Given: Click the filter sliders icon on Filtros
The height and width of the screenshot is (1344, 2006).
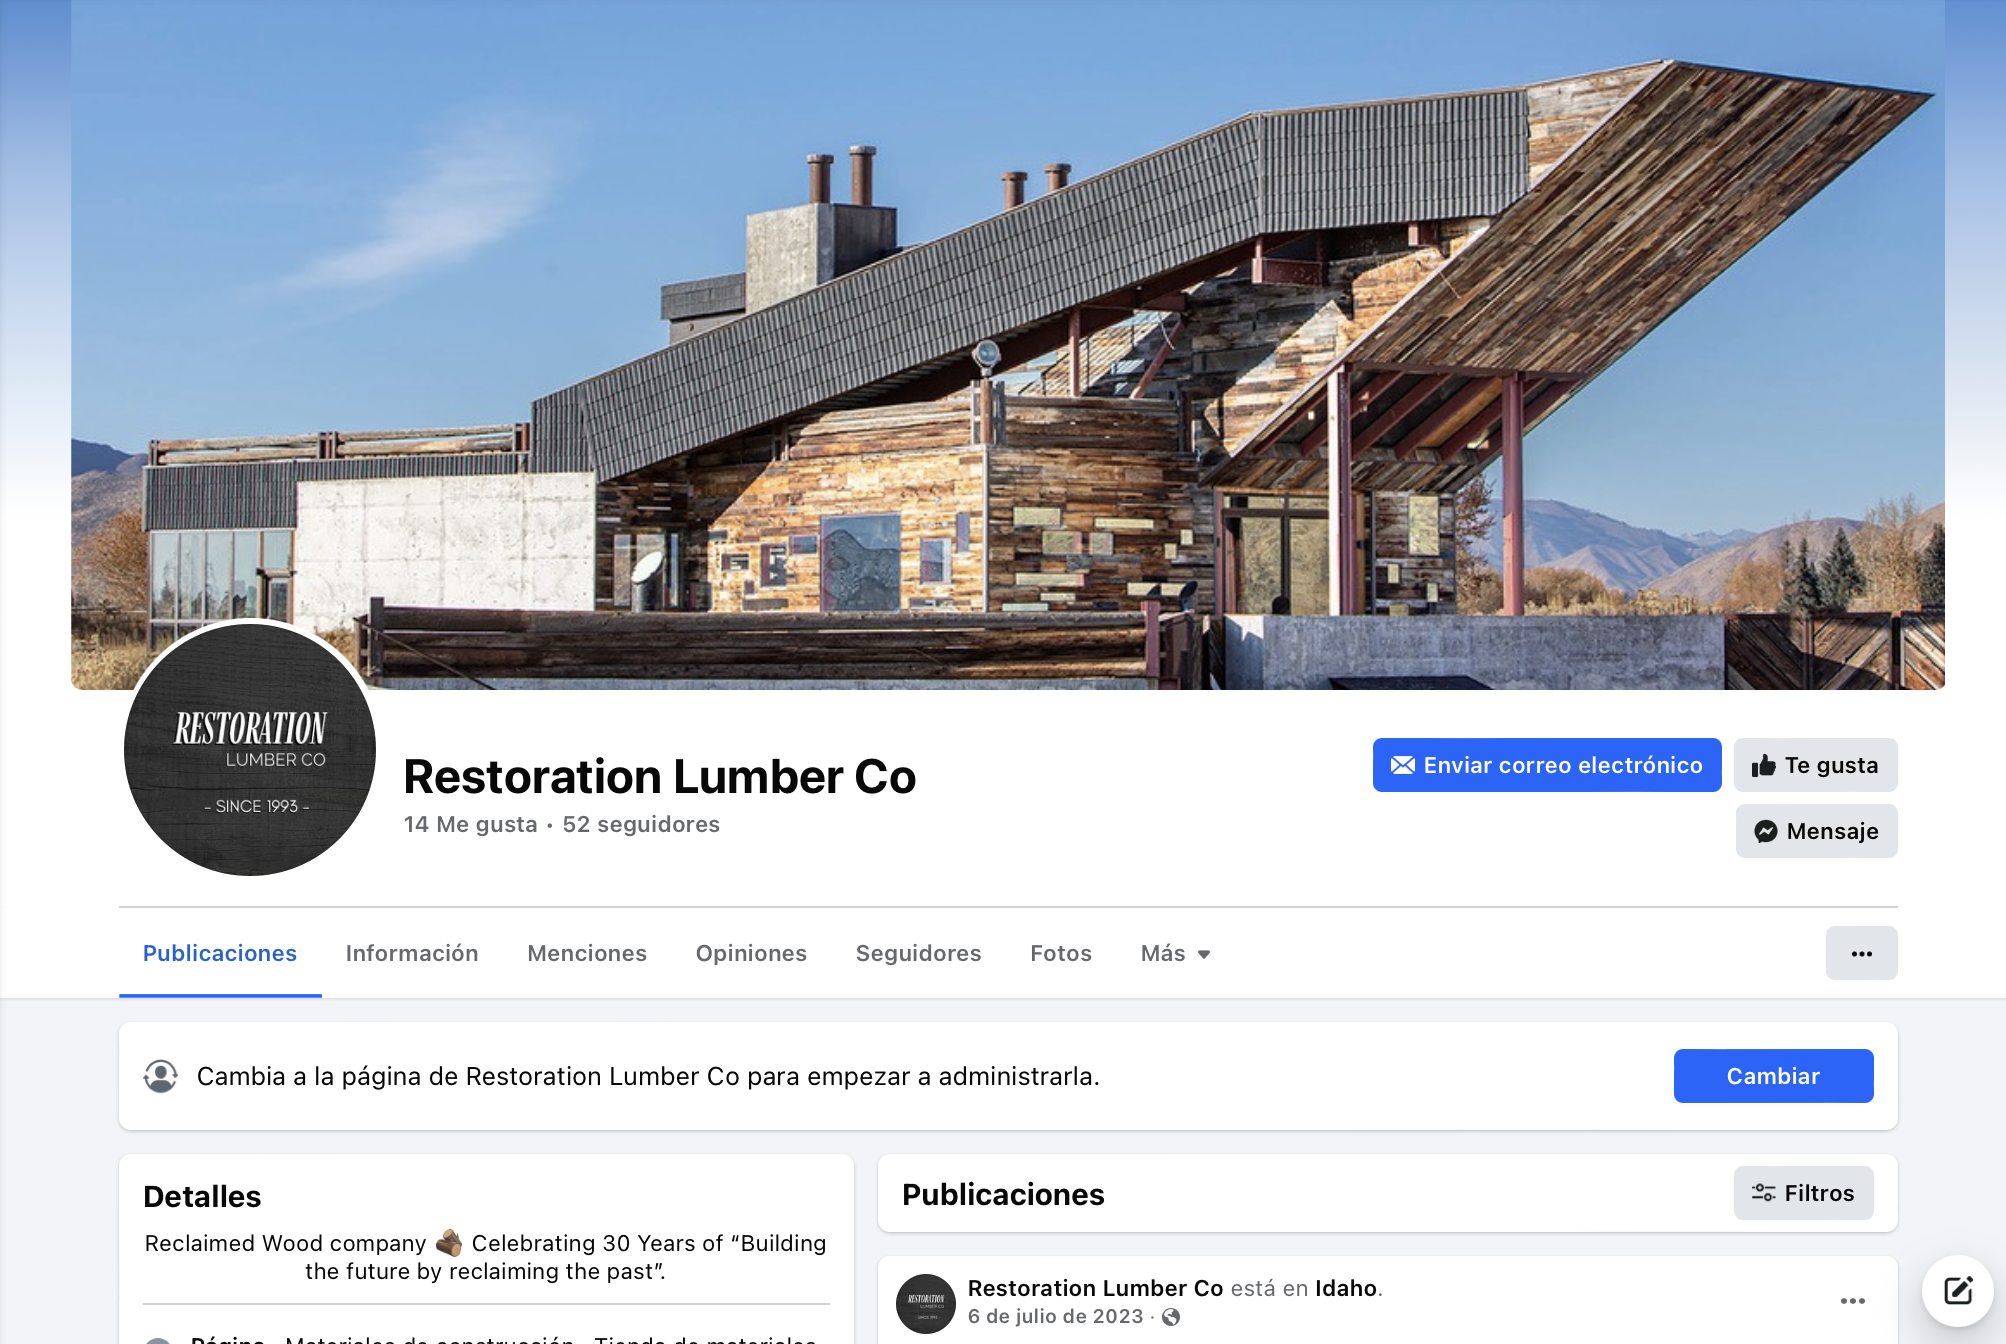Looking at the screenshot, I should click(1763, 1194).
